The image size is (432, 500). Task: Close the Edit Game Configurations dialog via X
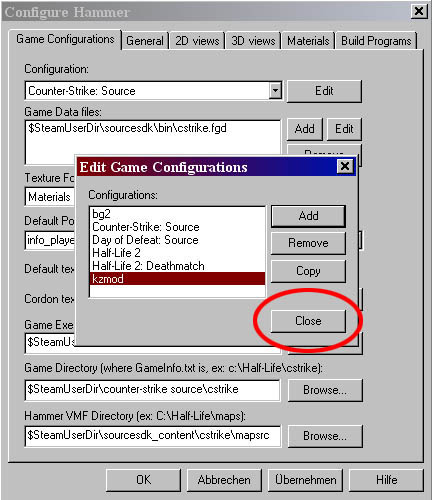point(345,166)
